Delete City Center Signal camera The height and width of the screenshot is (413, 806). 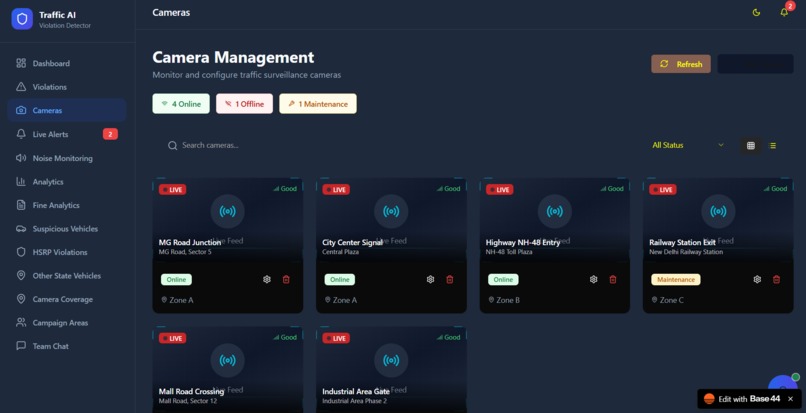coord(450,279)
